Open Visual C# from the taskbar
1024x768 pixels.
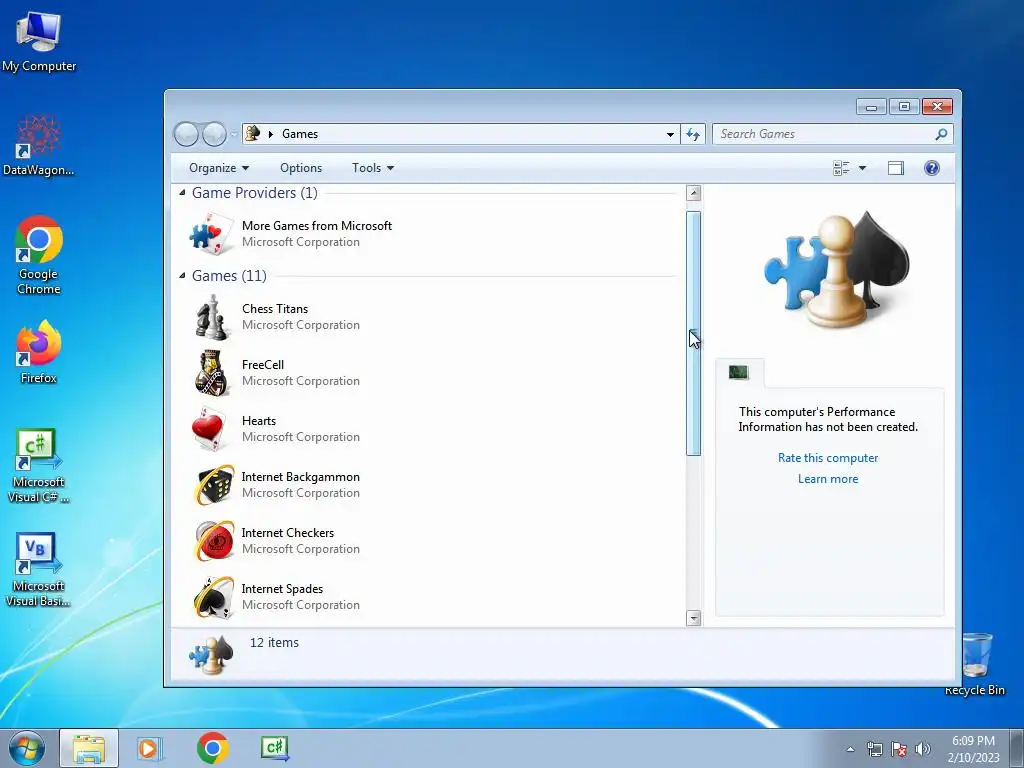pyautogui.click(x=275, y=748)
